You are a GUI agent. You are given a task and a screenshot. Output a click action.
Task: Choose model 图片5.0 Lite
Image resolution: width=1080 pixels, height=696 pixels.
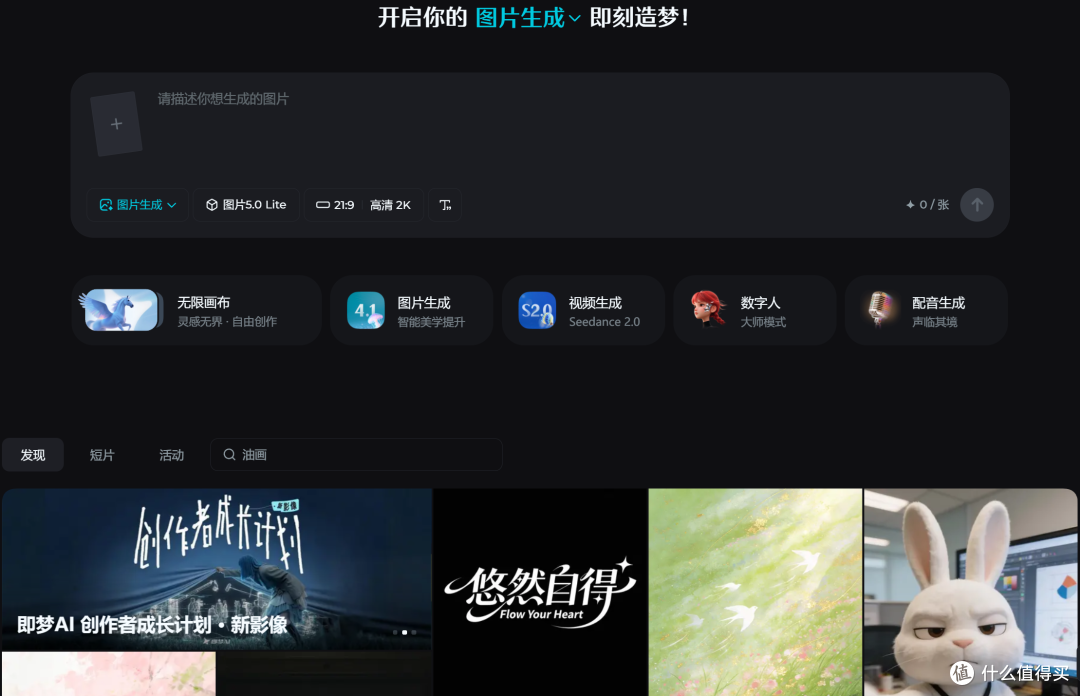click(x=247, y=205)
